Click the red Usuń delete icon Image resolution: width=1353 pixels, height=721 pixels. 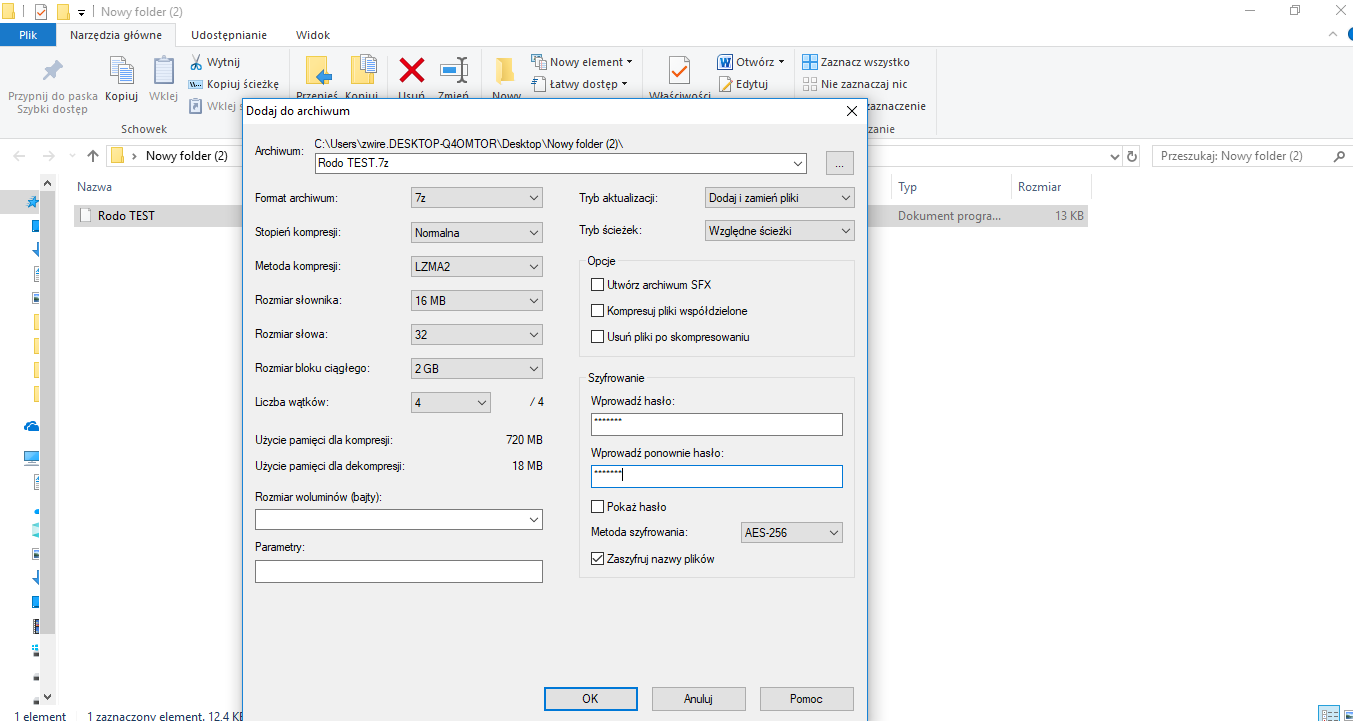point(411,70)
